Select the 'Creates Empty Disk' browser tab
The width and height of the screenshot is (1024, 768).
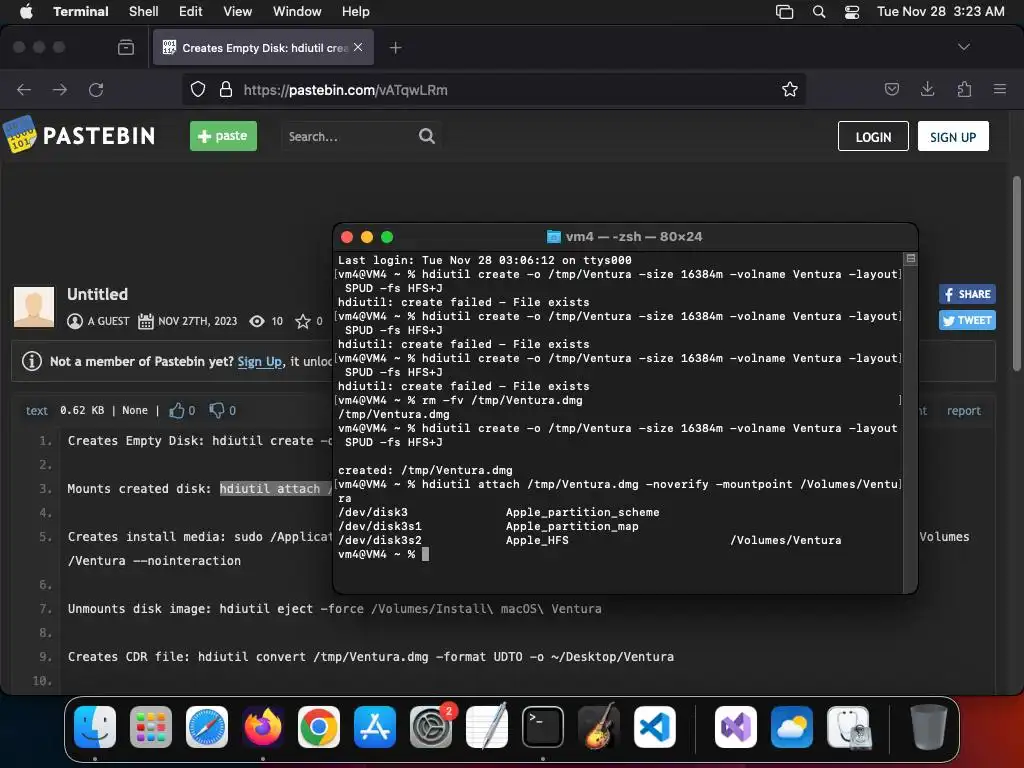pos(263,47)
